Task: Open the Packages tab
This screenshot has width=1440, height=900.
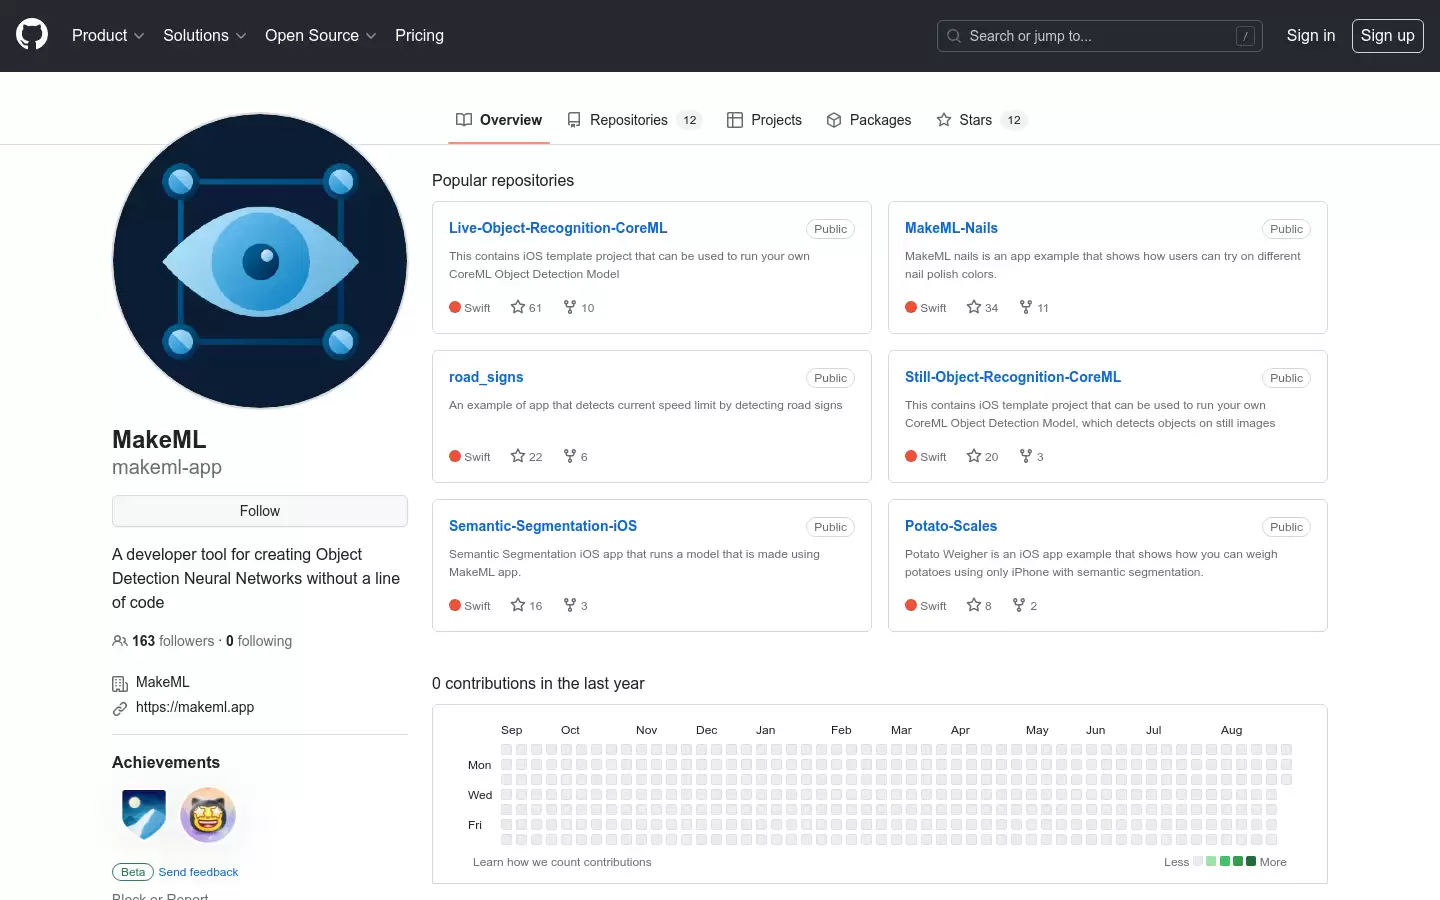Action: (868, 120)
